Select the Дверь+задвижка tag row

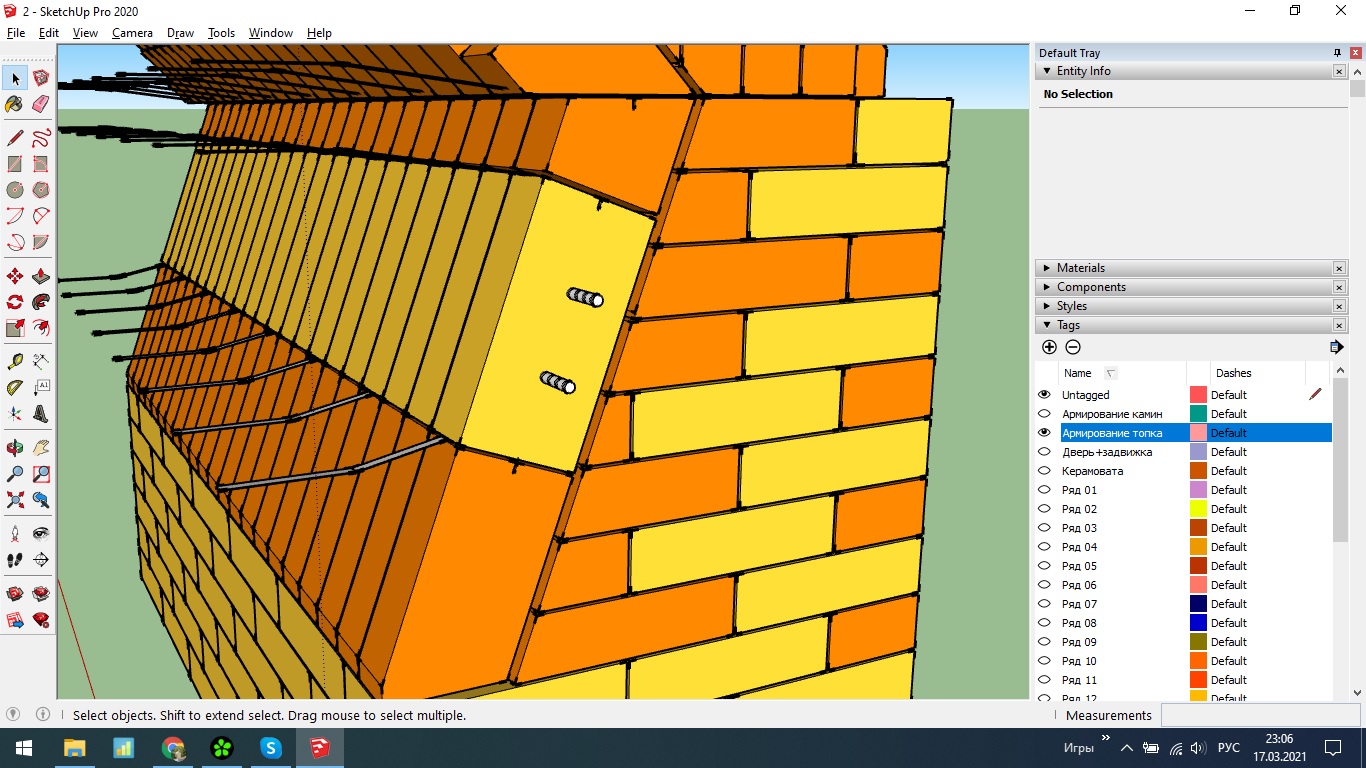point(1107,452)
